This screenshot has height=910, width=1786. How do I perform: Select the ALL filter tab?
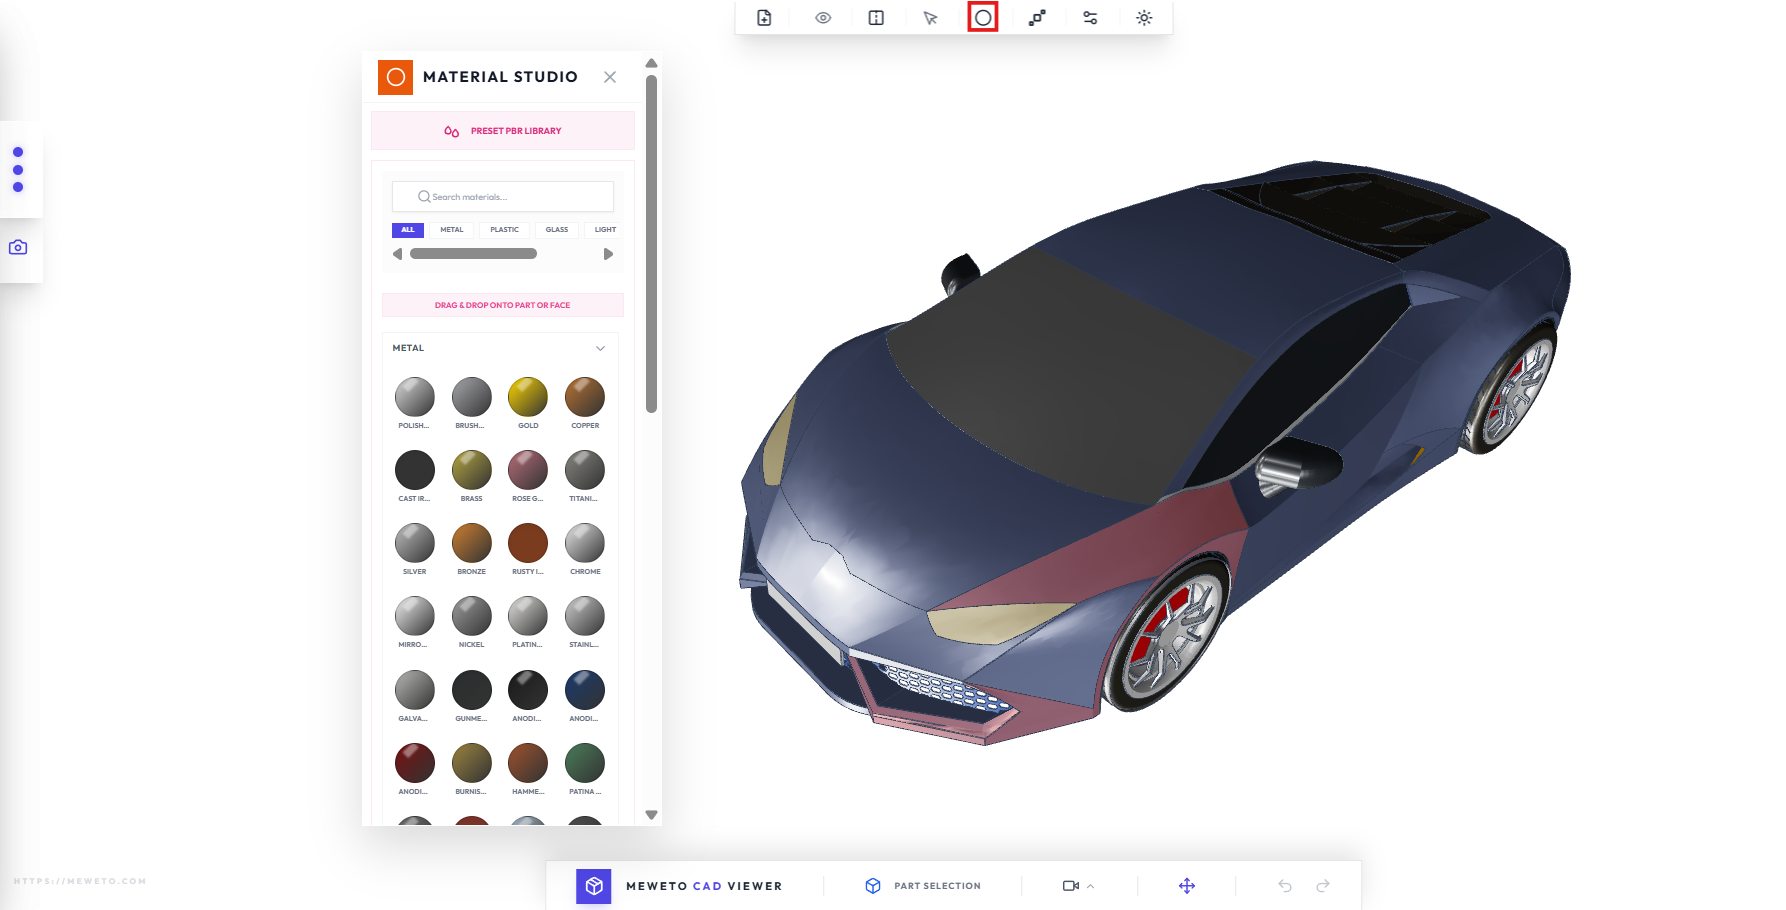pos(408,230)
